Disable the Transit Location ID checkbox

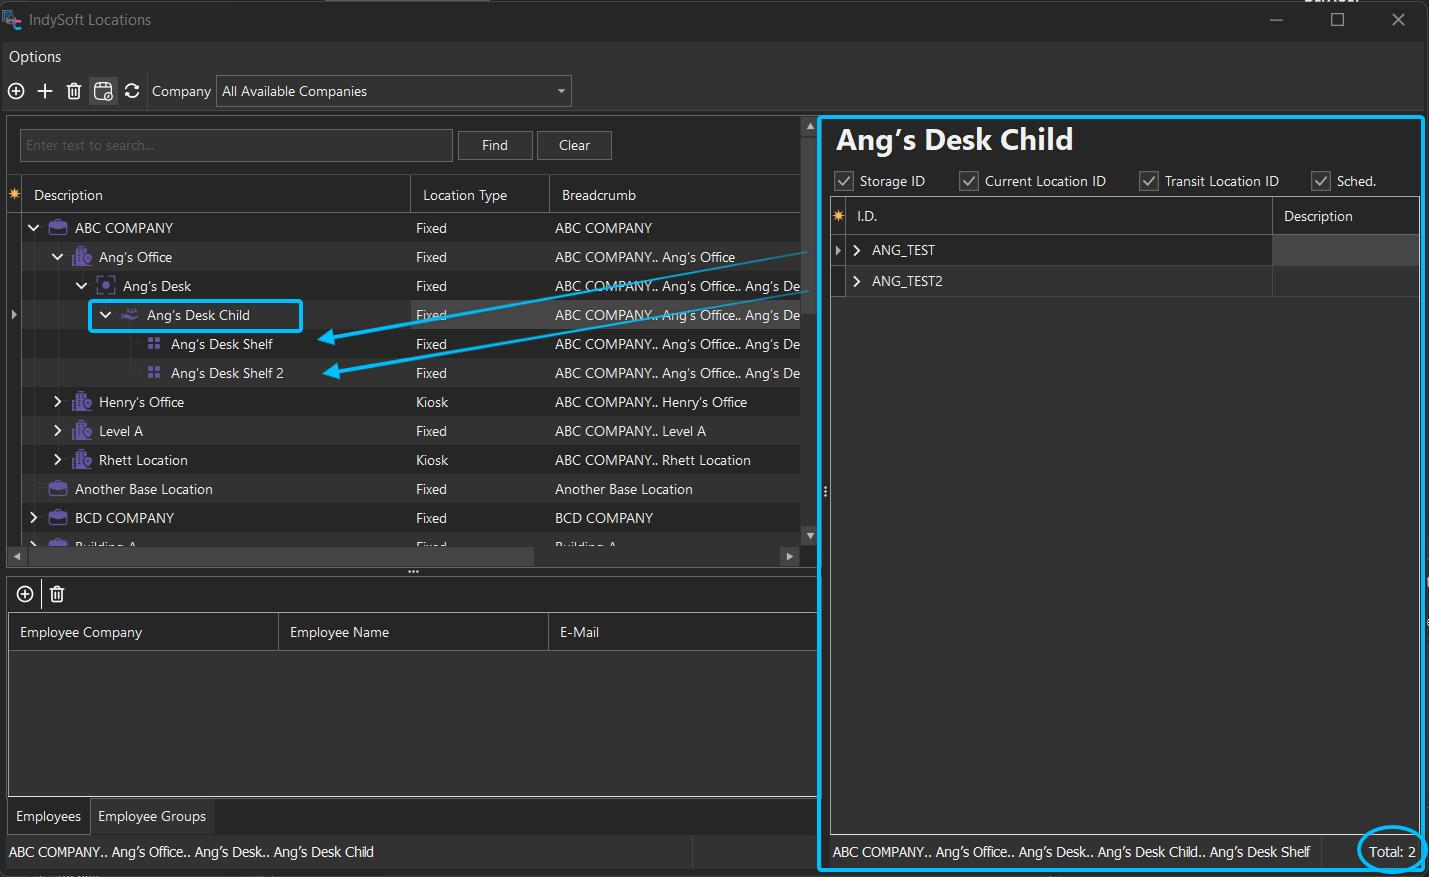click(1149, 181)
